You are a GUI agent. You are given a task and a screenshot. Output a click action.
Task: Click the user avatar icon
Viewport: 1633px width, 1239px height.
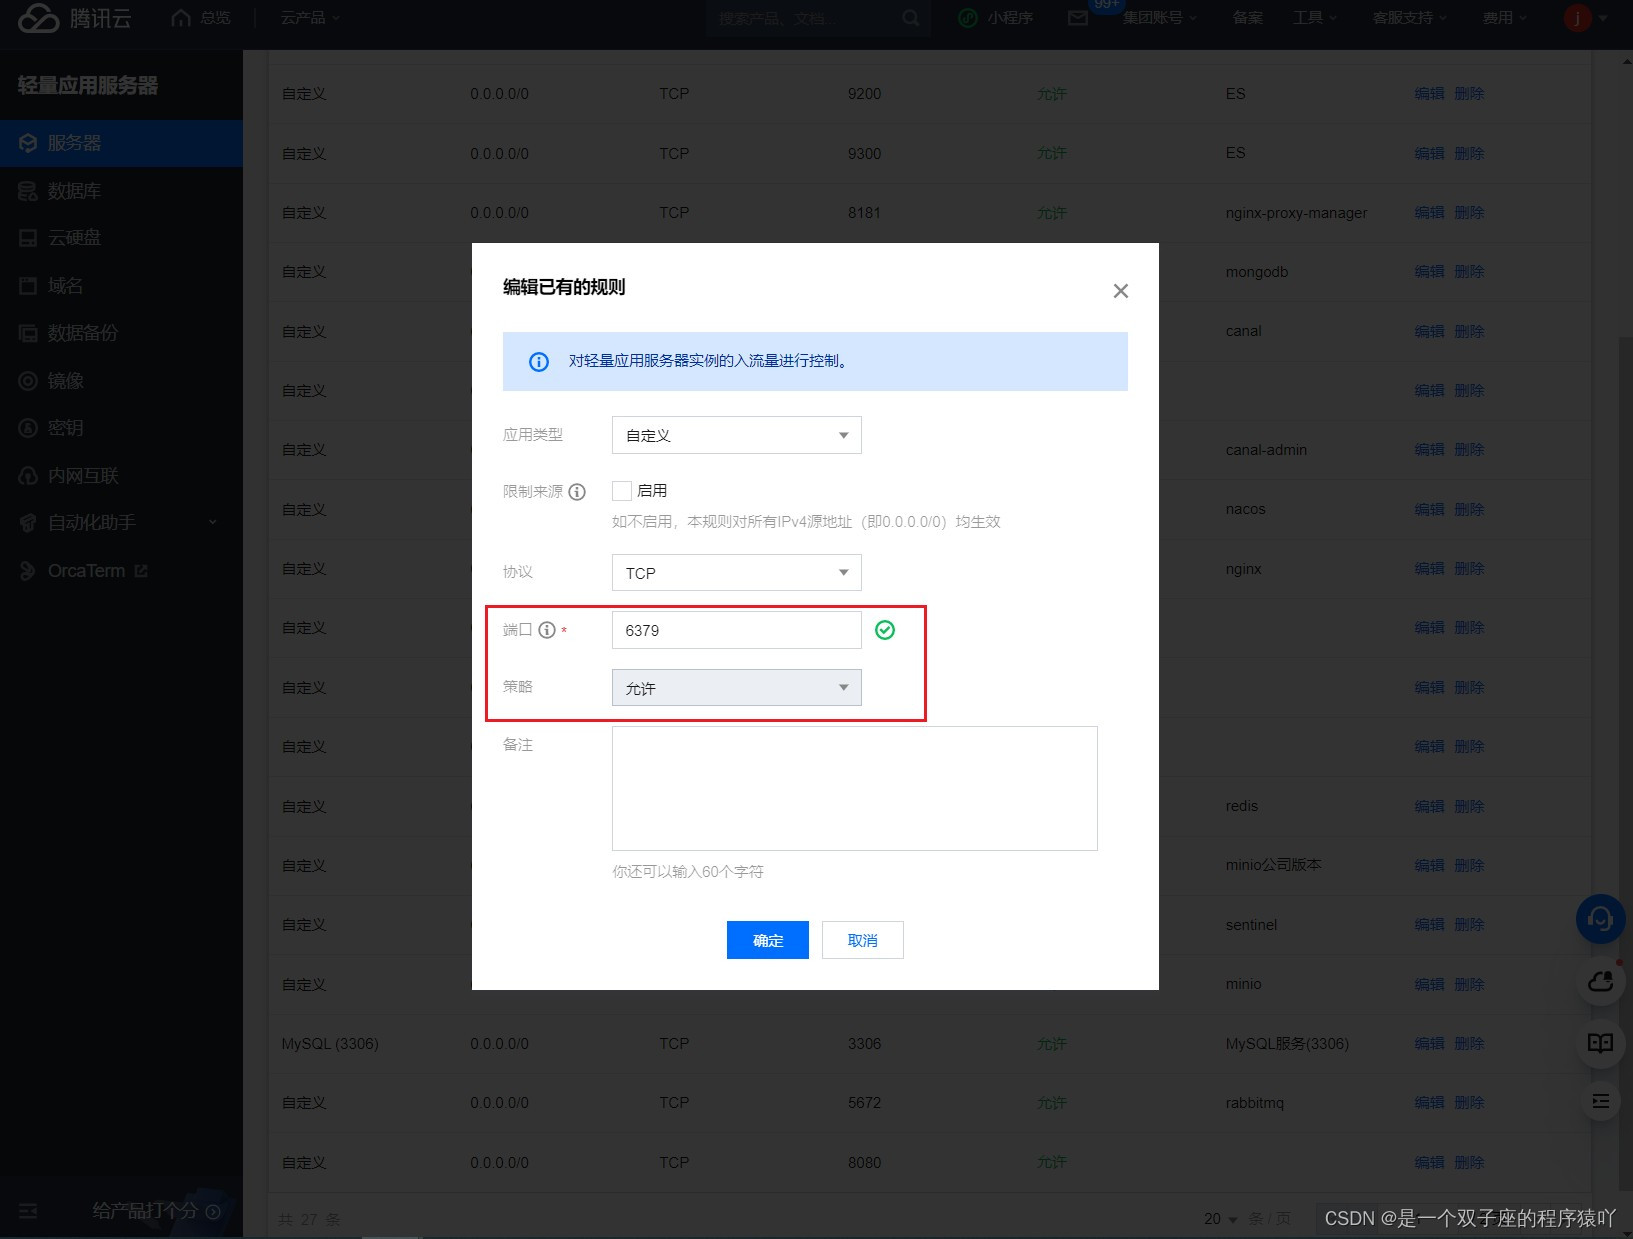tap(1577, 17)
